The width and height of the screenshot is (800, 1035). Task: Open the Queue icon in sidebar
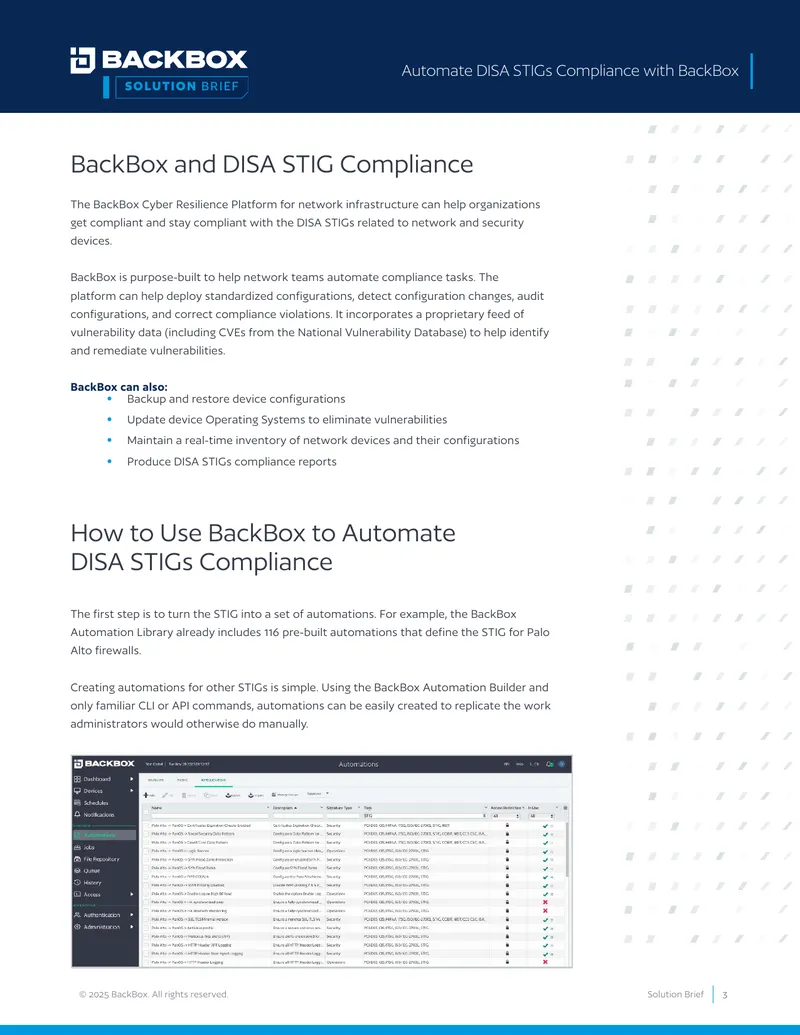[77, 871]
